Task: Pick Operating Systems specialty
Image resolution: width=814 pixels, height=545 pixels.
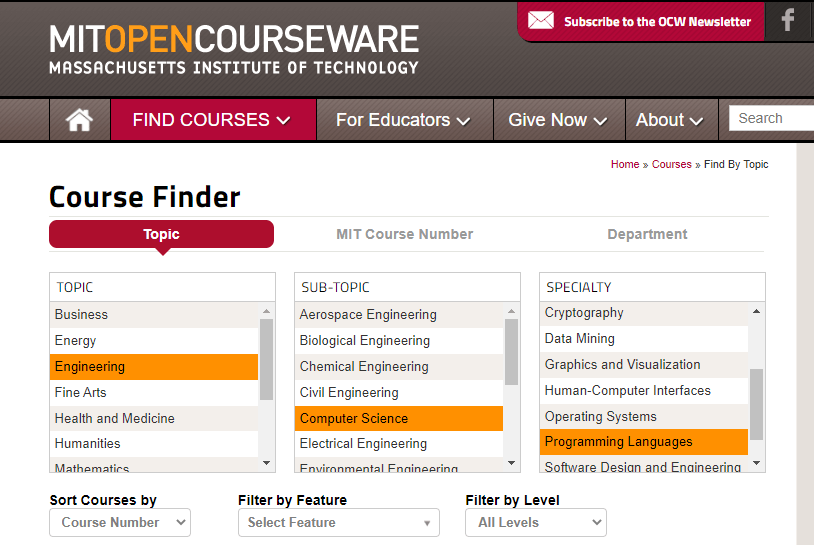Action: pos(644,416)
